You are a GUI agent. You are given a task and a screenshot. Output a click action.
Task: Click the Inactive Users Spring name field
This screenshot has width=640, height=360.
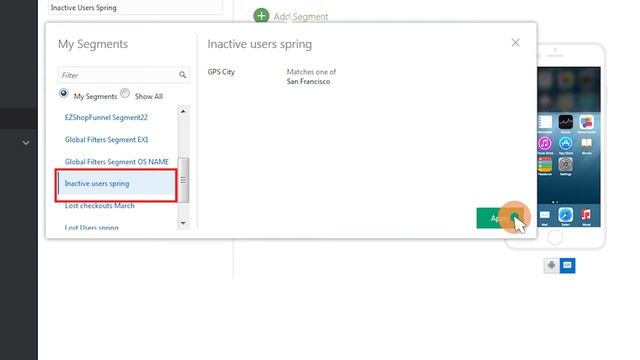(136, 7)
